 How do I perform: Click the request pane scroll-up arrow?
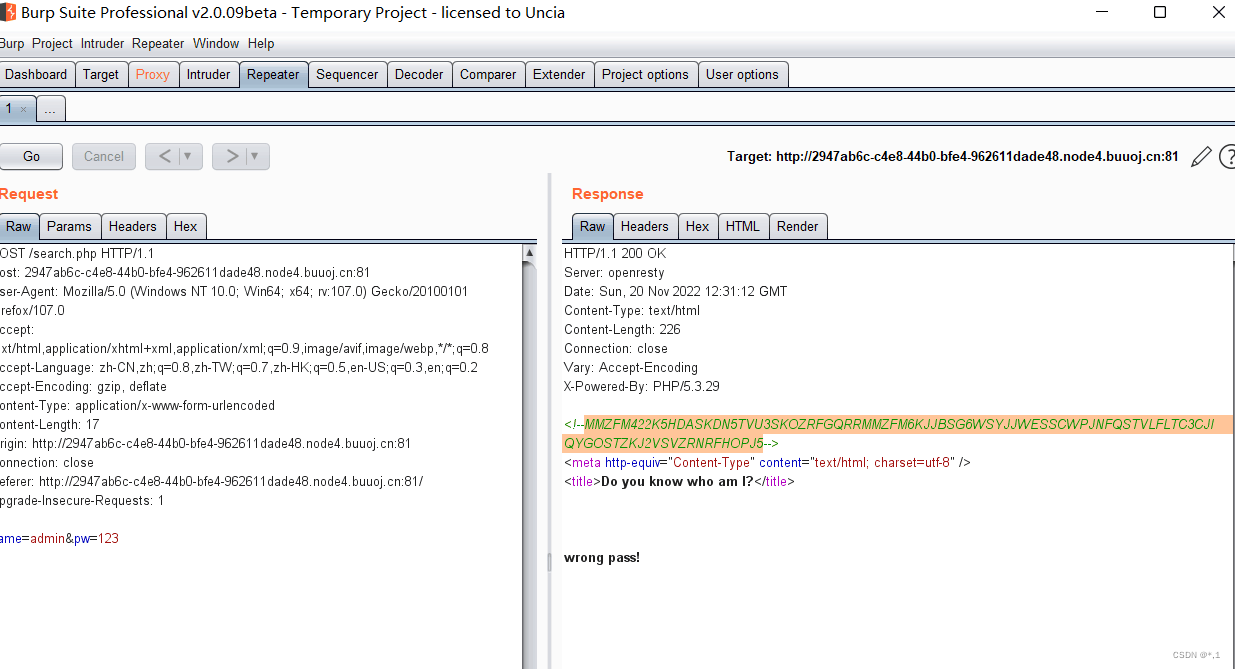pyautogui.click(x=530, y=253)
